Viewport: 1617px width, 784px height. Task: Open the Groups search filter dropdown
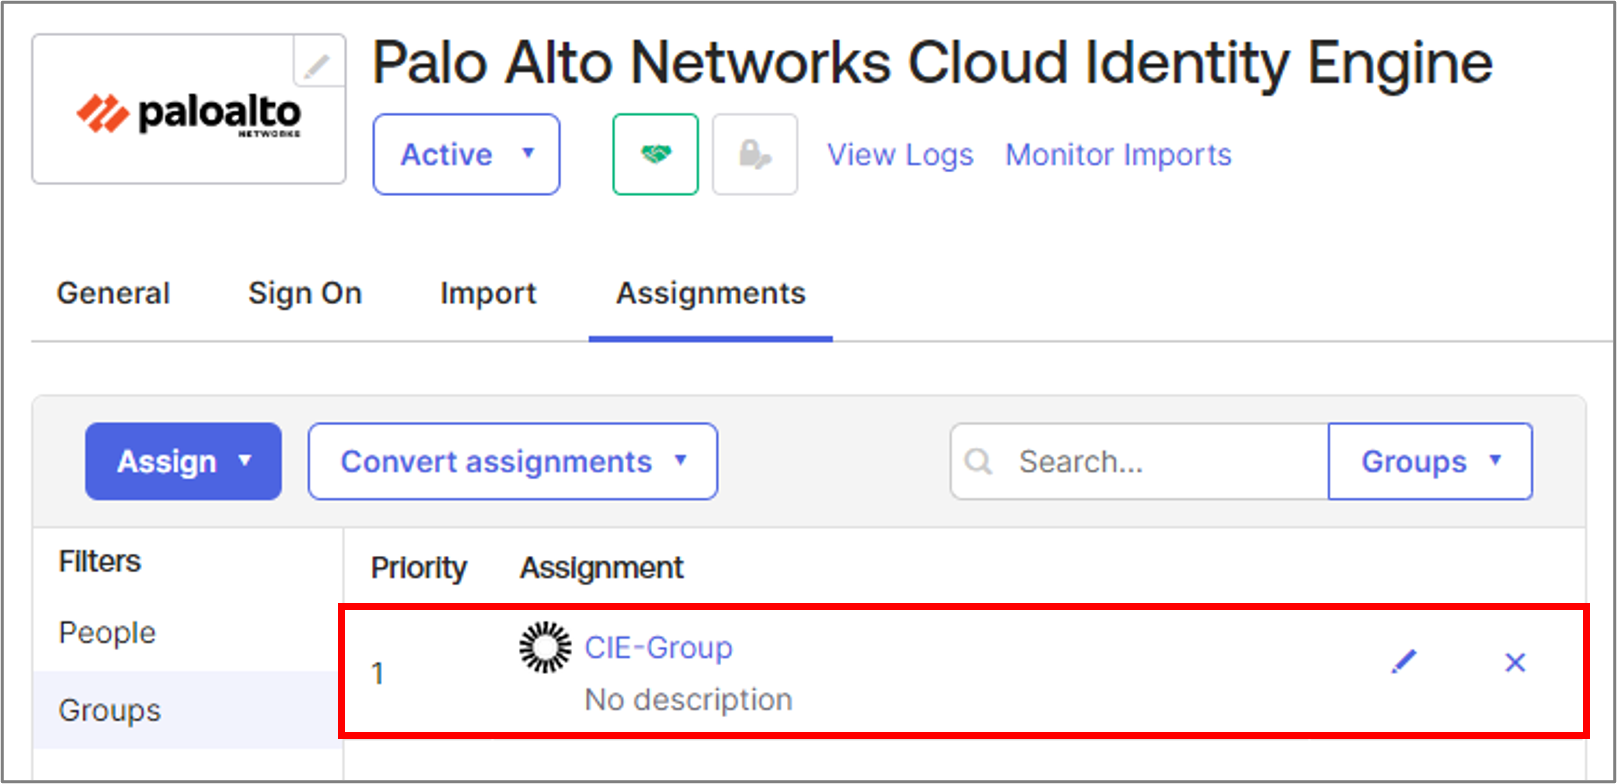coord(1430,461)
